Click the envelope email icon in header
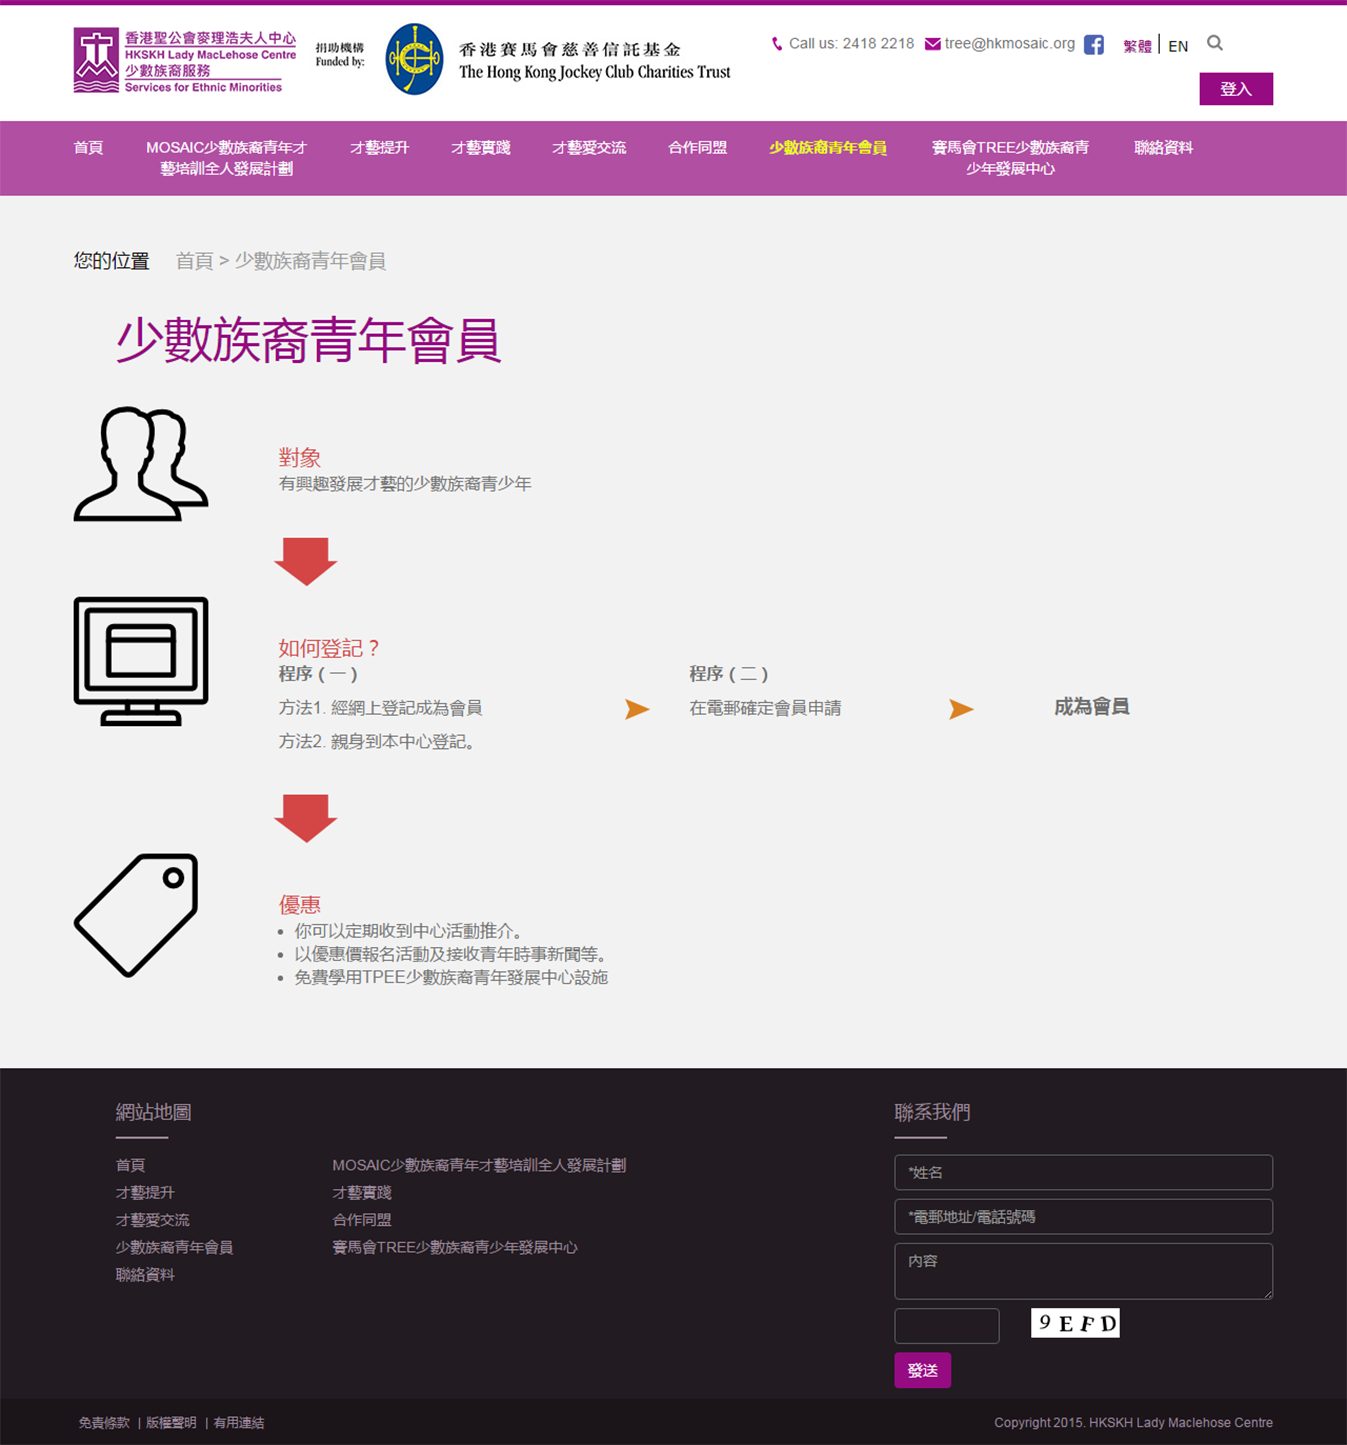This screenshot has width=1347, height=1445. tap(932, 44)
